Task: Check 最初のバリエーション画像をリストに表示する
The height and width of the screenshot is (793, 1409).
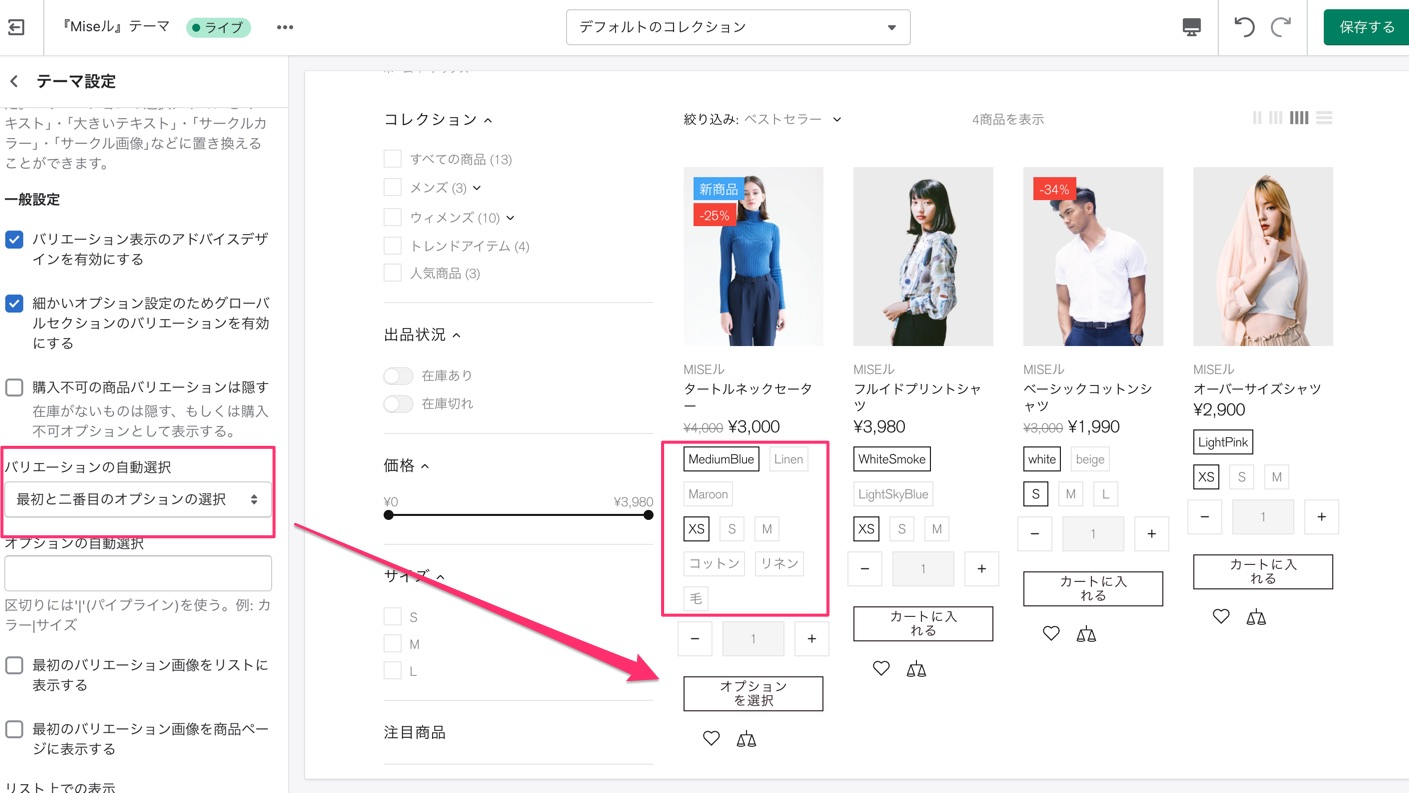Action: click(14, 666)
